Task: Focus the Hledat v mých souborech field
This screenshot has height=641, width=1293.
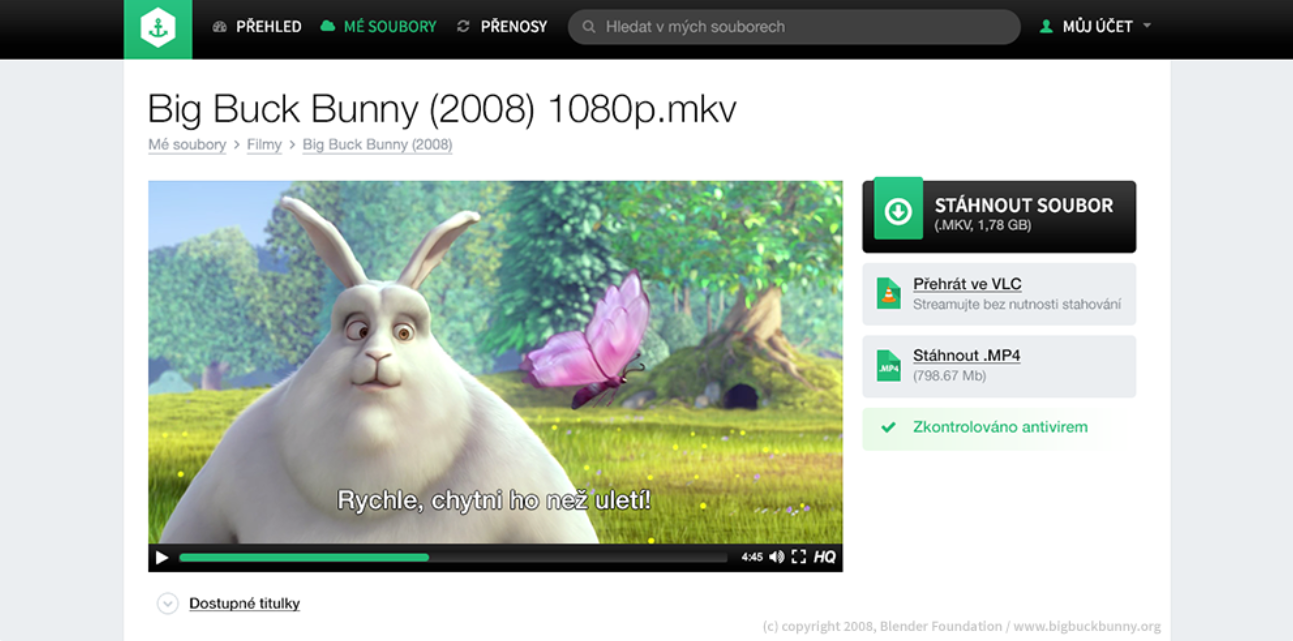Action: point(800,27)
